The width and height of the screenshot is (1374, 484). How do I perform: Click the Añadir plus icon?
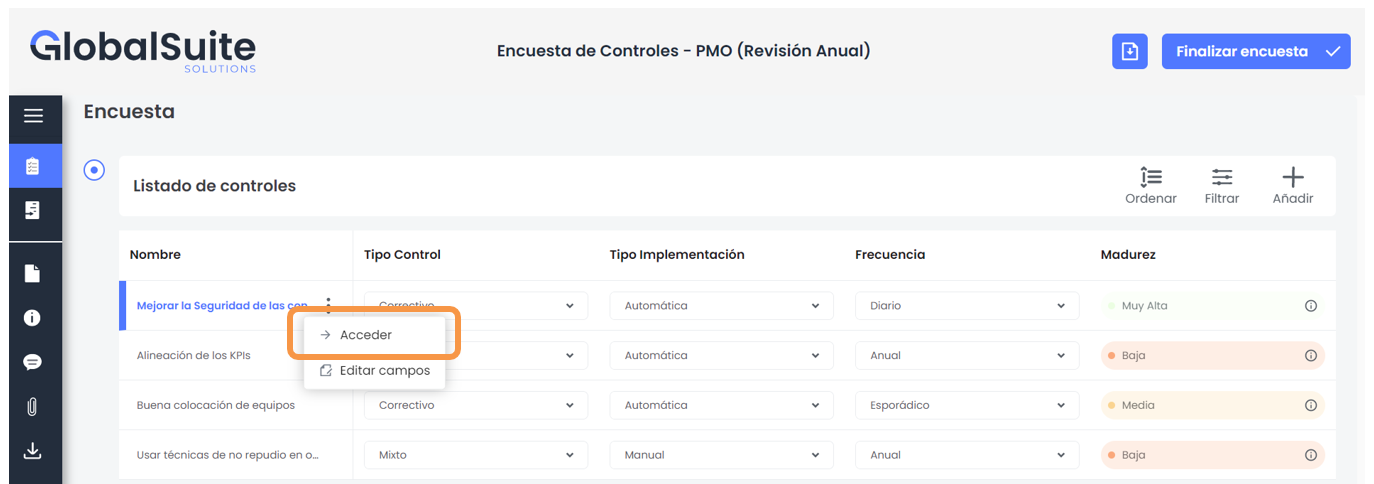(1292, 186)
